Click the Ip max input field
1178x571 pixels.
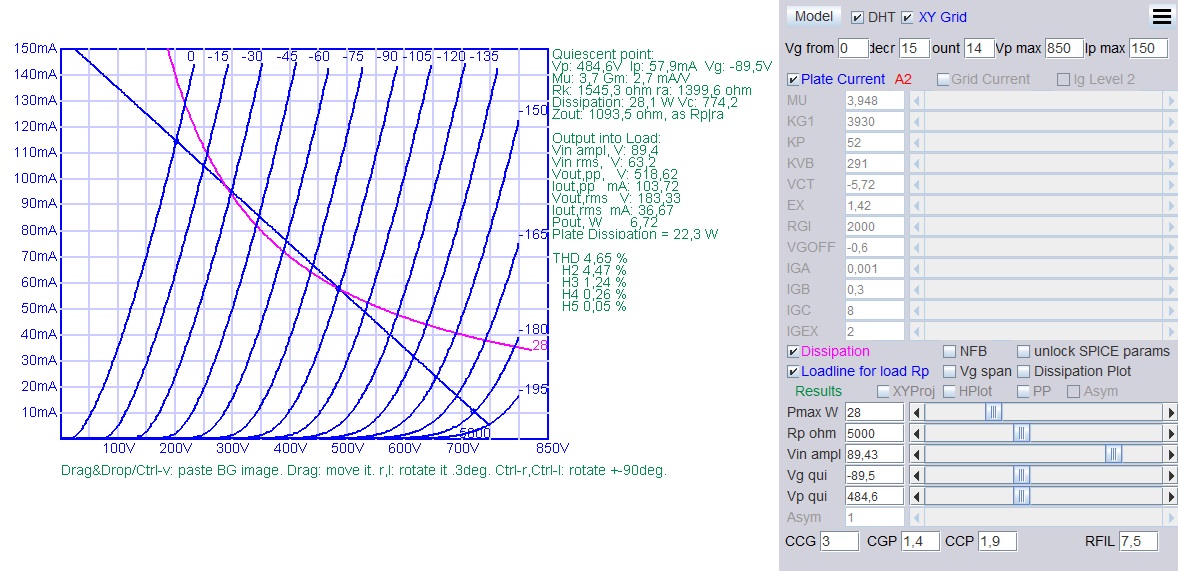point(1148,48)
